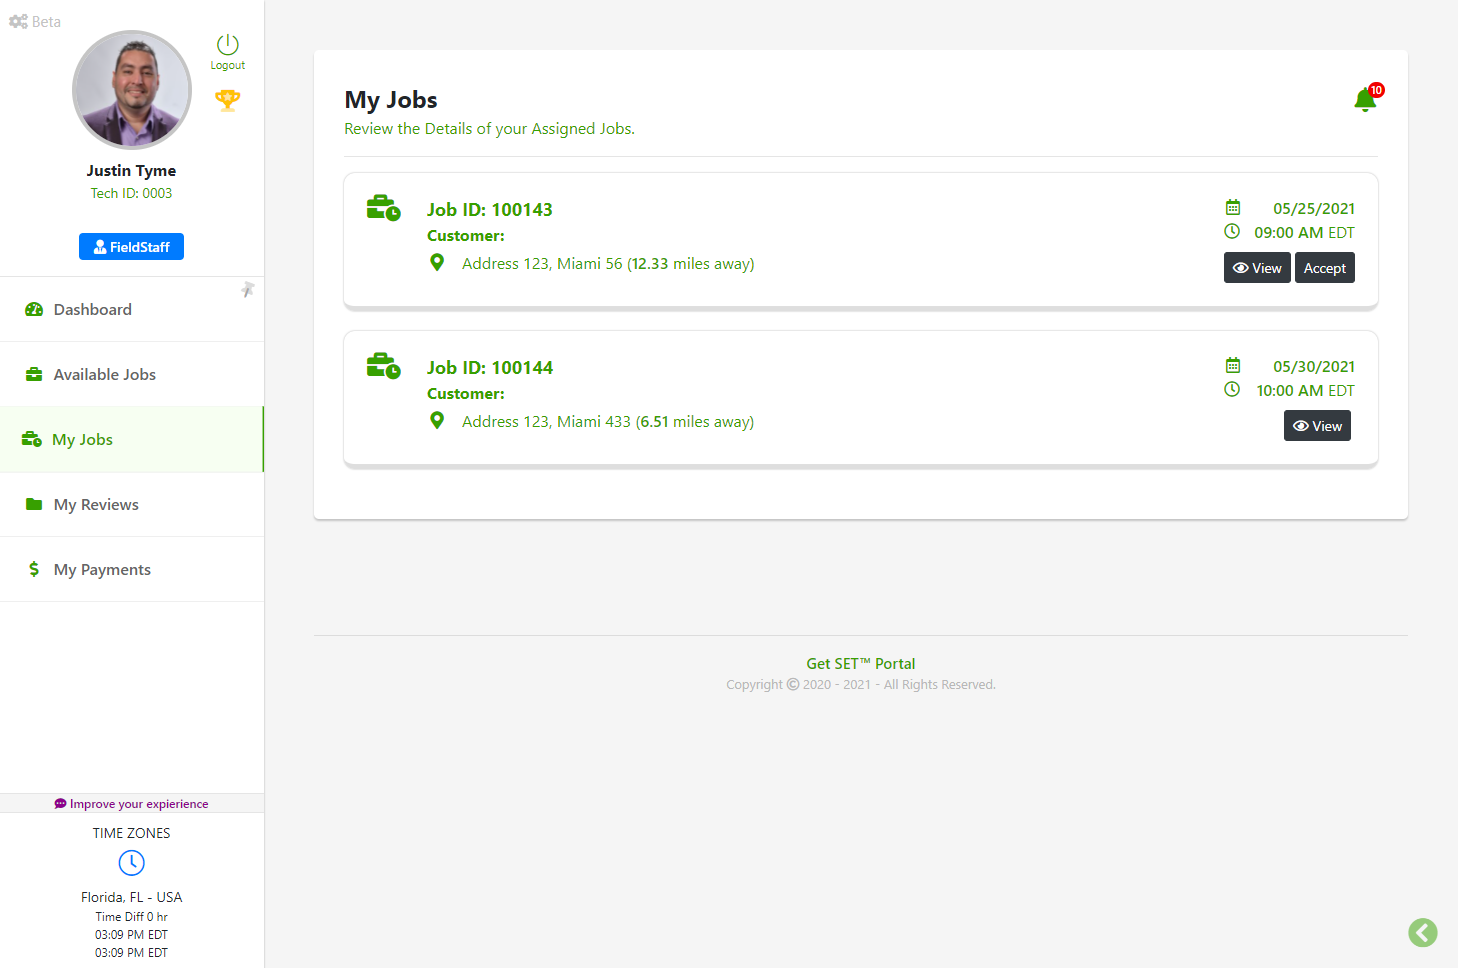View details for Job ID 100143
Viewport: 1458px width, 968px height.
coord(1257,268)
